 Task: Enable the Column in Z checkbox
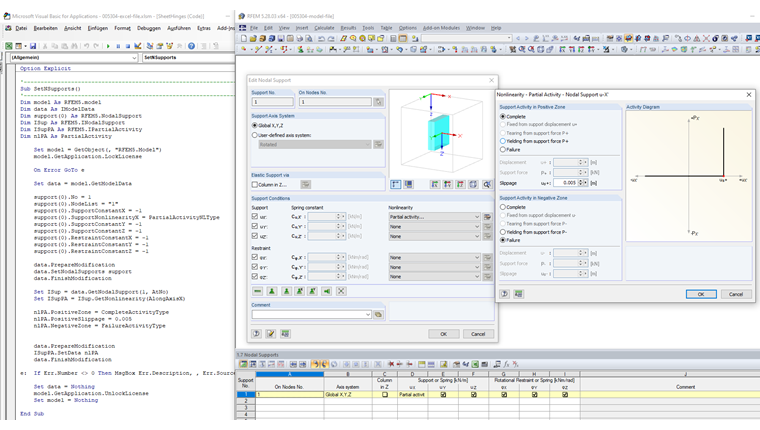256,185
